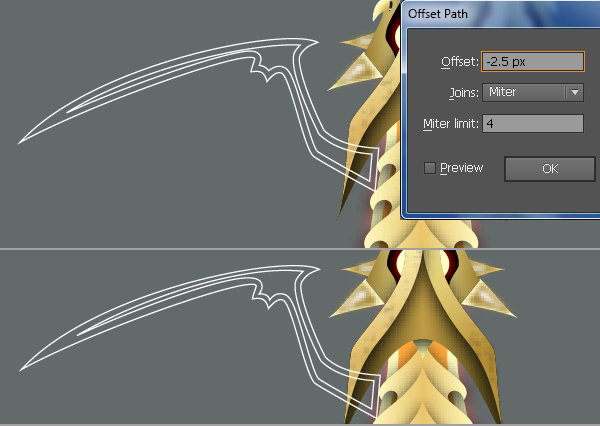
Task: Click the Joins dropdown arrow
Action: coord(575,92)
